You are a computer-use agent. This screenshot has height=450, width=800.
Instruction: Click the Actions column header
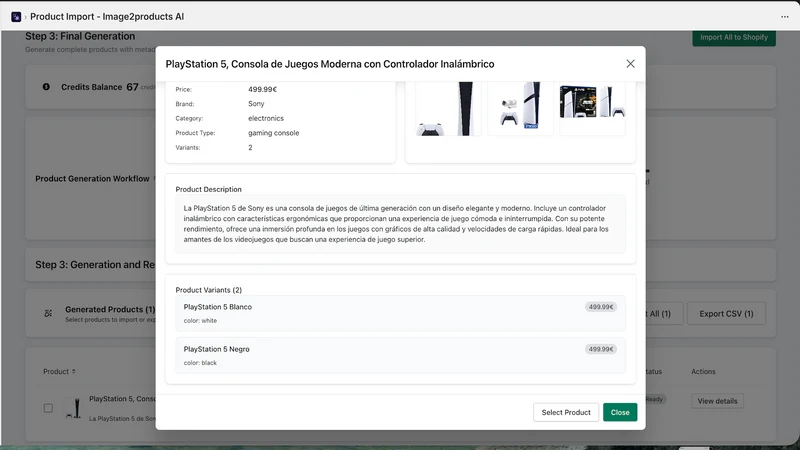703,371
